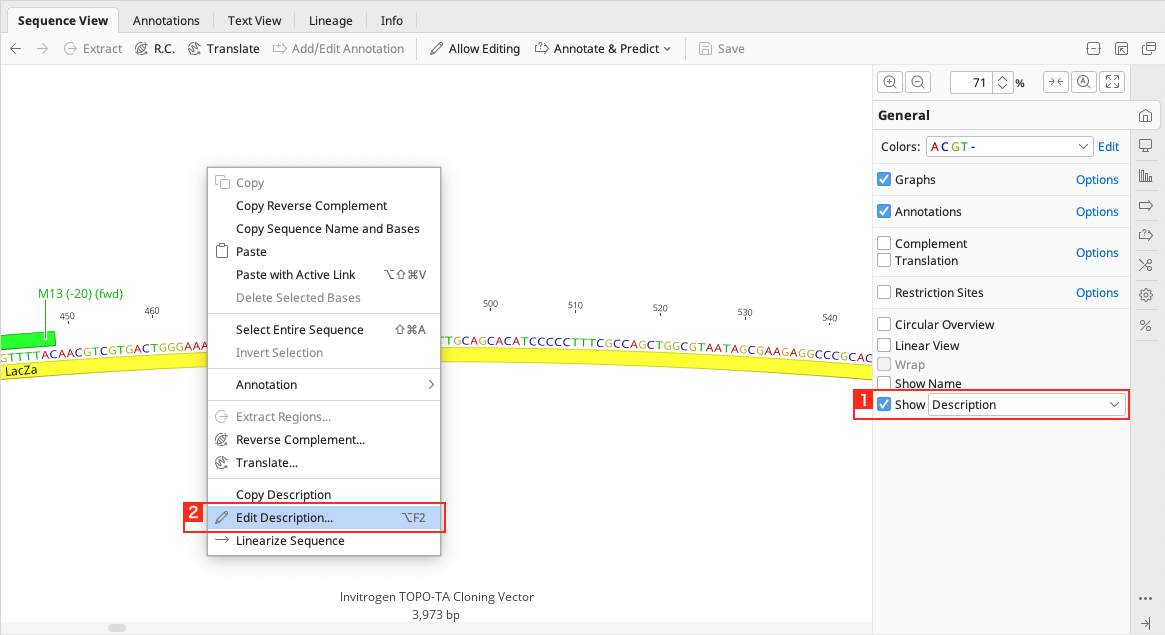Enable the Circular Overview checkbox
Image resolution: width=1165 pixels, height=635 pixels.
click(884, 325)
